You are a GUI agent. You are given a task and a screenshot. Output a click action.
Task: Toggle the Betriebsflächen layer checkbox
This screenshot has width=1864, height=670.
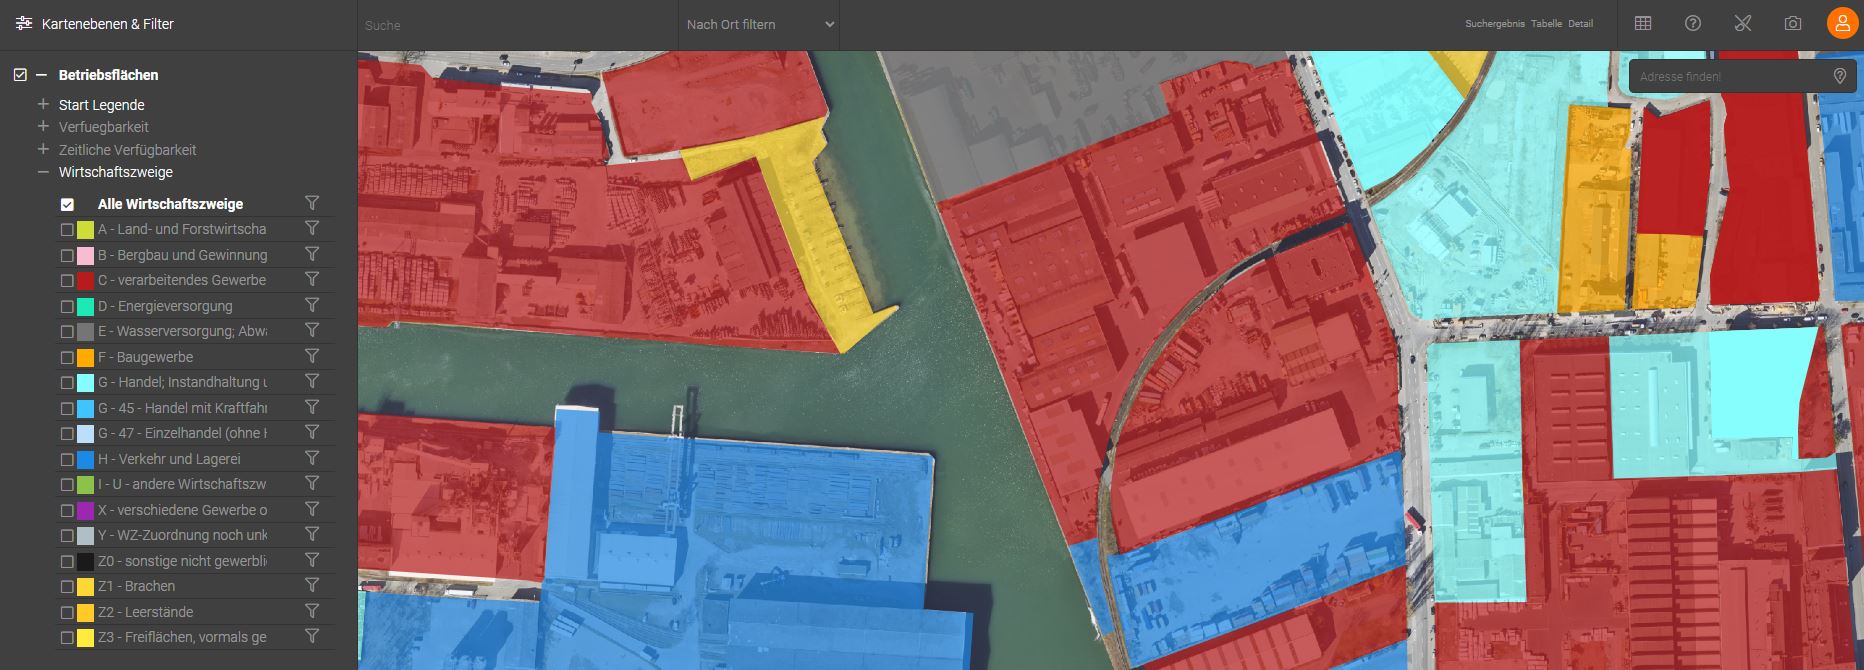[x=20, y=75]
